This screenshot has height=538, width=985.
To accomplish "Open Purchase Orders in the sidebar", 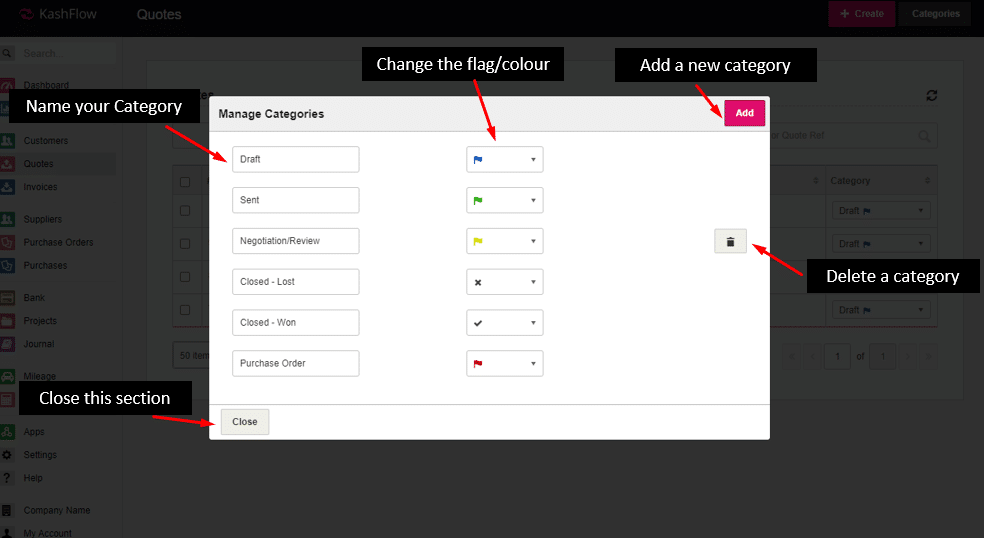I will [58, 242].
